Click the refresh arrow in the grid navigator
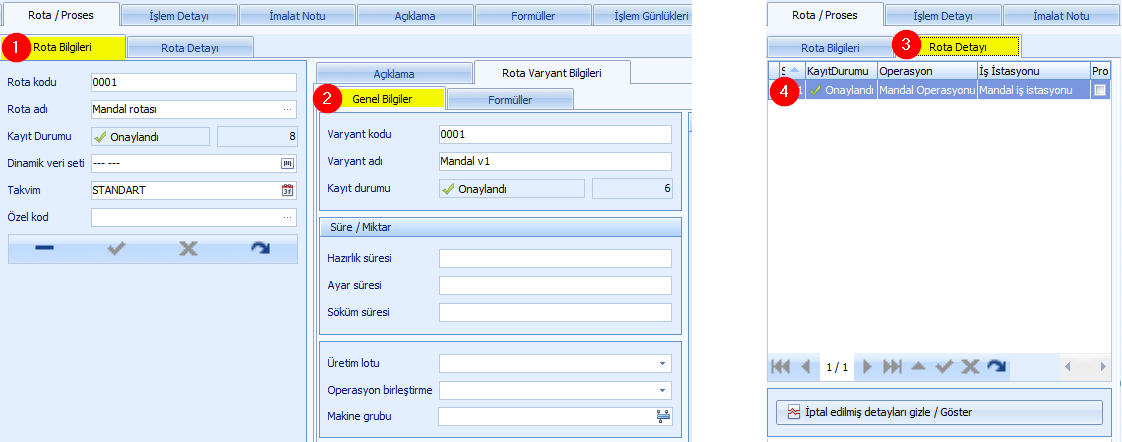The width and height of the screenshot is (1122, 442). coord(996,367)
